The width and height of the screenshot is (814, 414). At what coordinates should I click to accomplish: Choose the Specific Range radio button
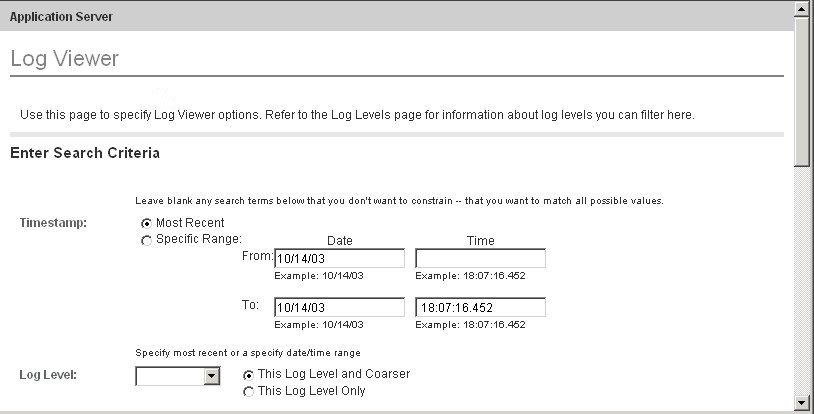(x=147, y=240)
